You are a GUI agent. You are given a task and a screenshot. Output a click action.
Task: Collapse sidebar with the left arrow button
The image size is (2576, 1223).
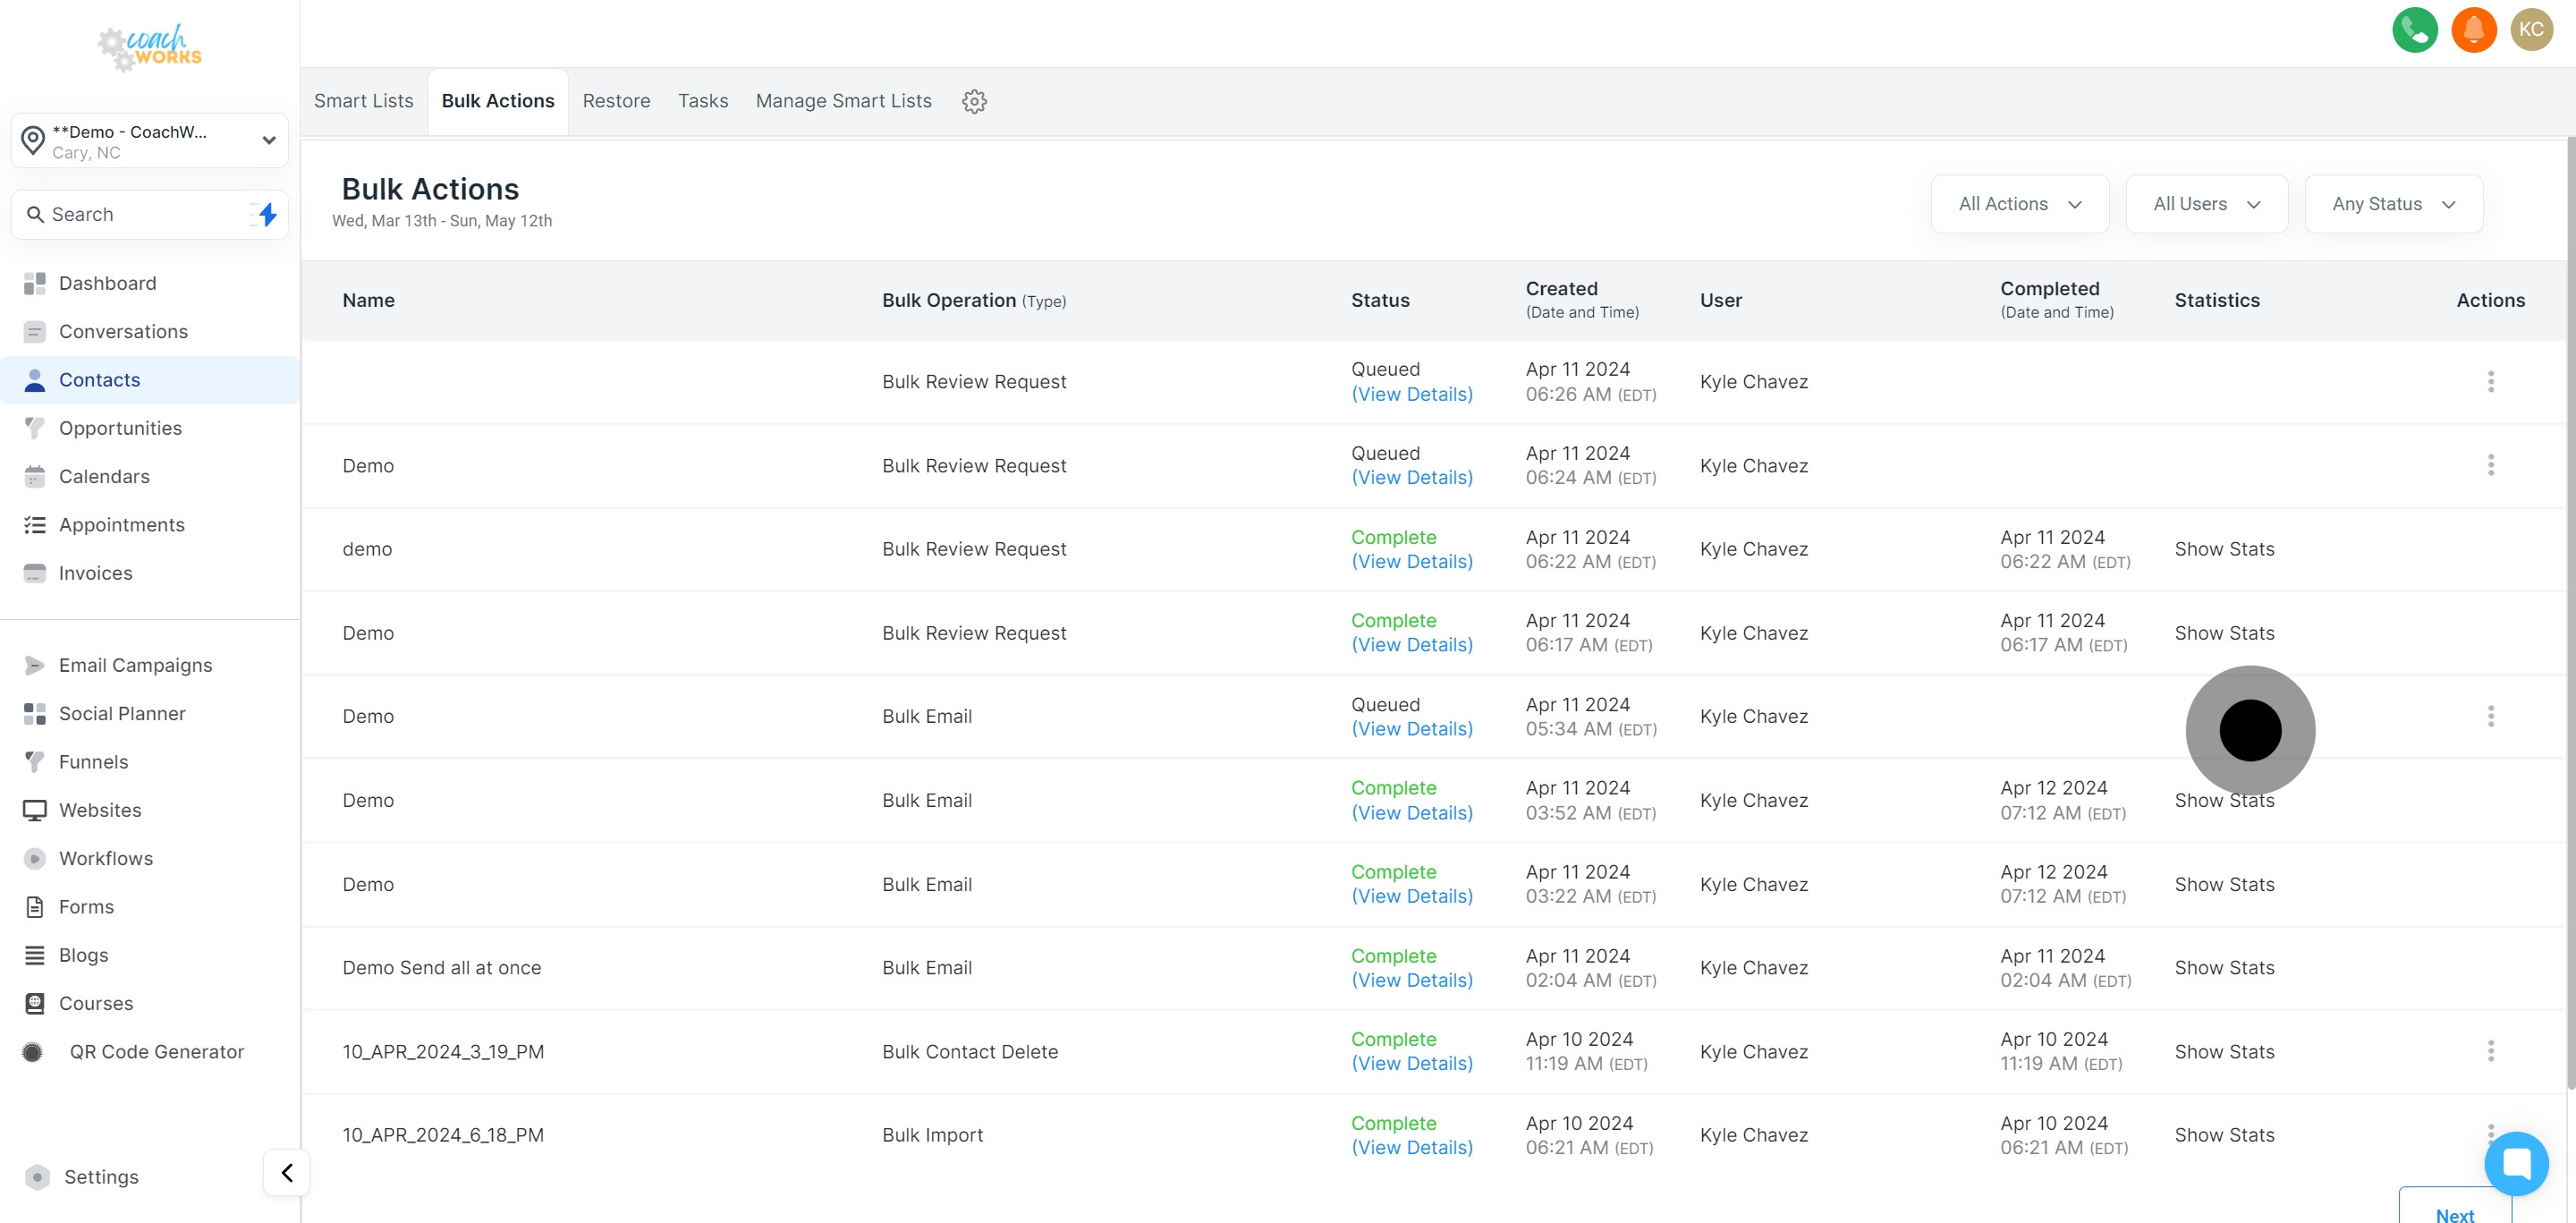coord(287,1173)
